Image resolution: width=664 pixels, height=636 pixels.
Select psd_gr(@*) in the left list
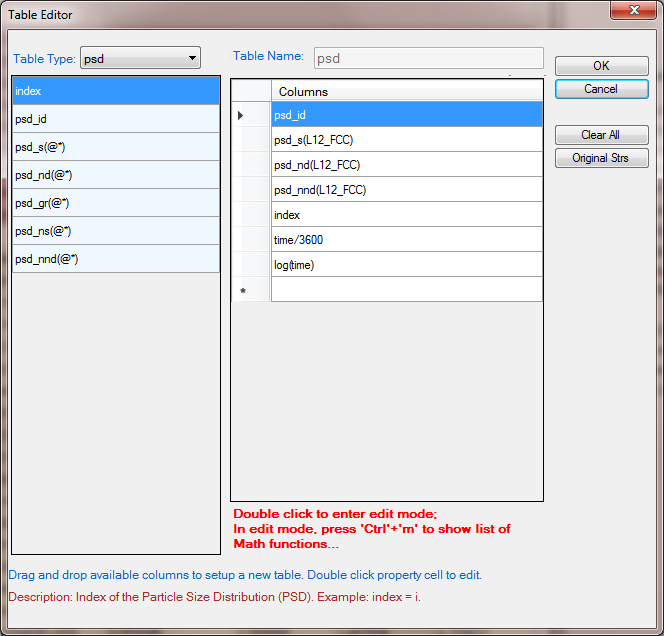click(116, 203)
